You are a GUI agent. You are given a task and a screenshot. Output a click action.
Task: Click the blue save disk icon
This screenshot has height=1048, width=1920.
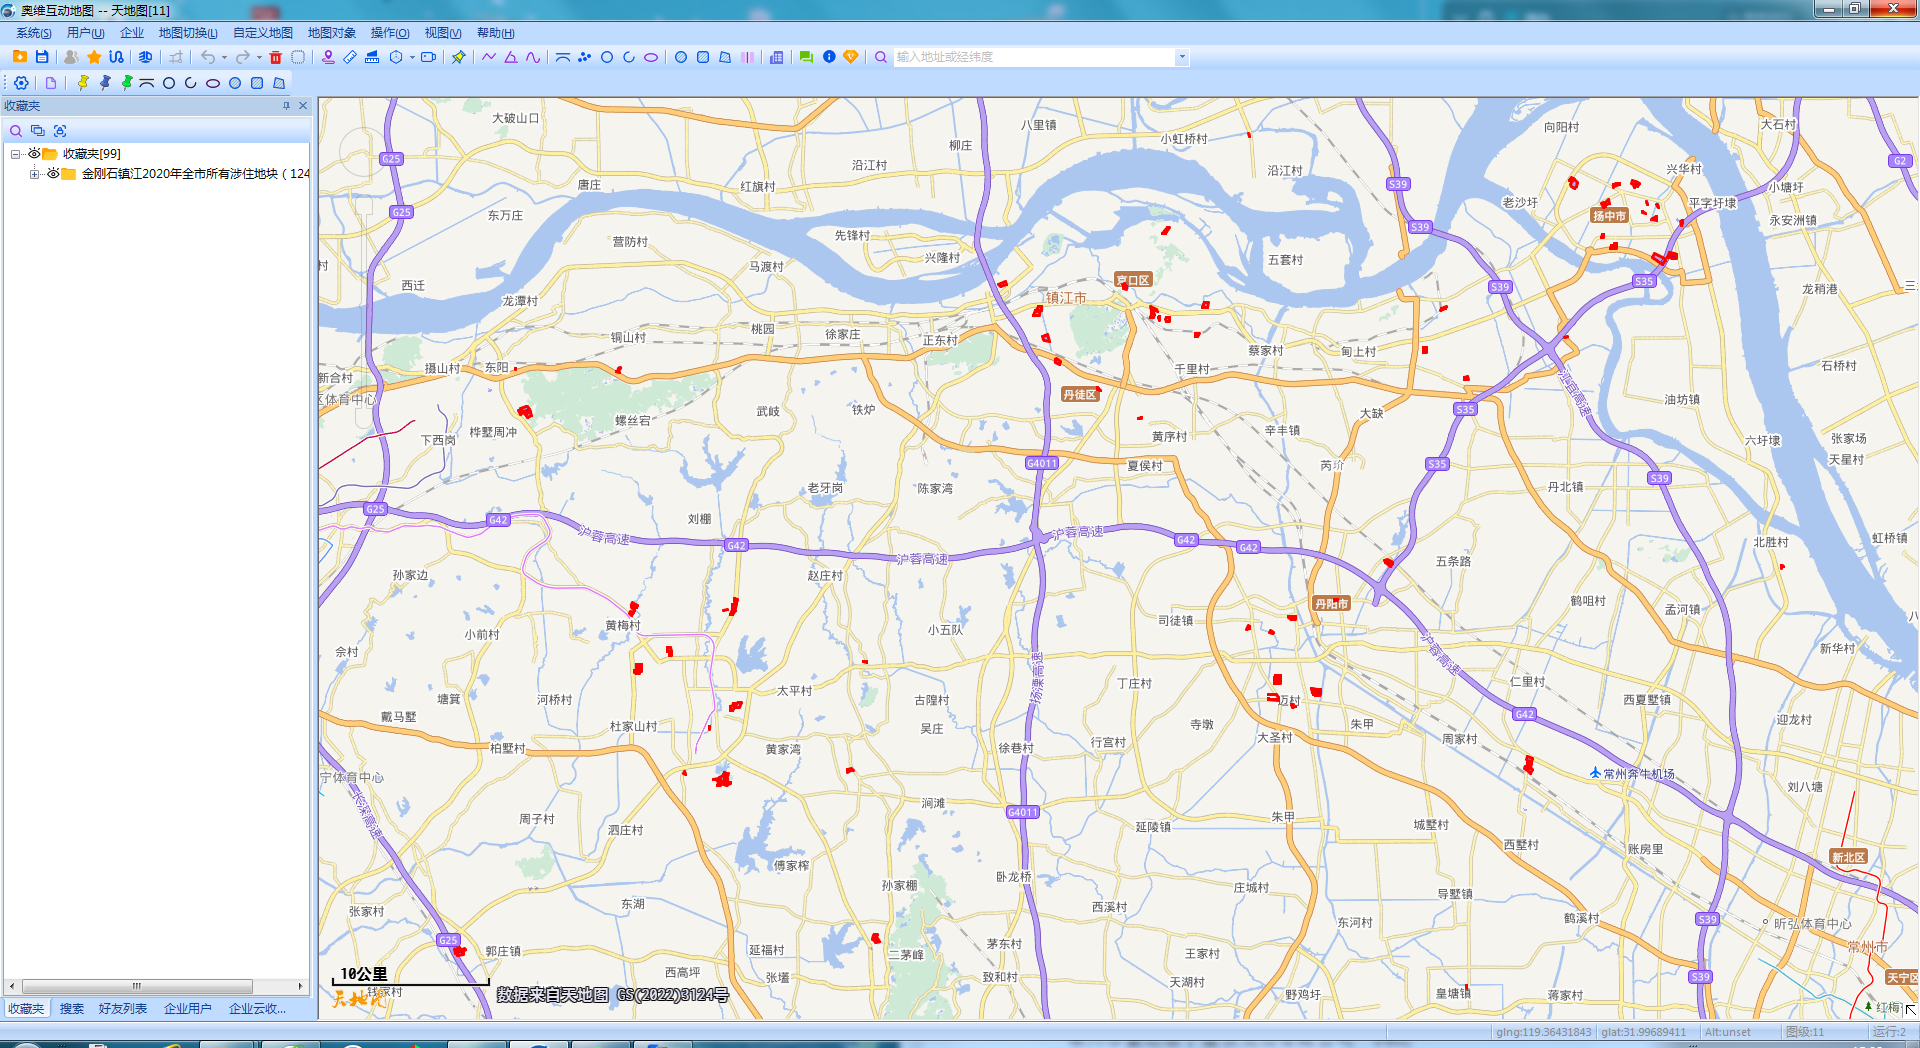42,57
